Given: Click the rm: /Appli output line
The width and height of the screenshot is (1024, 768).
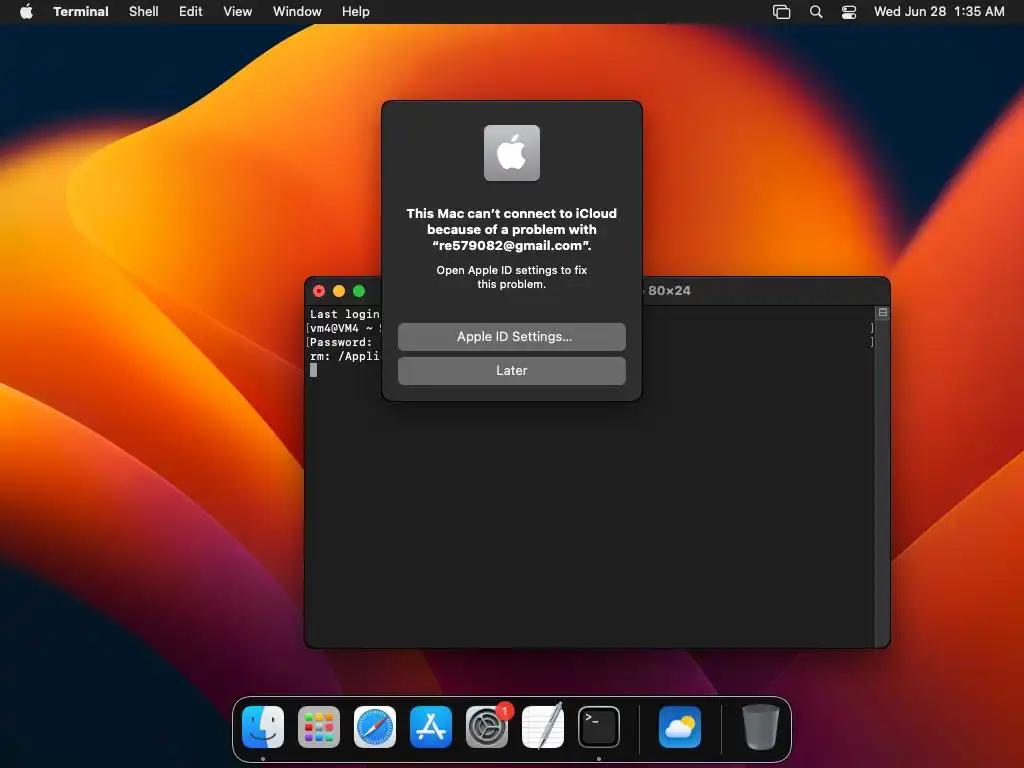Looking at the screenshot, I should tap(344, 356).
